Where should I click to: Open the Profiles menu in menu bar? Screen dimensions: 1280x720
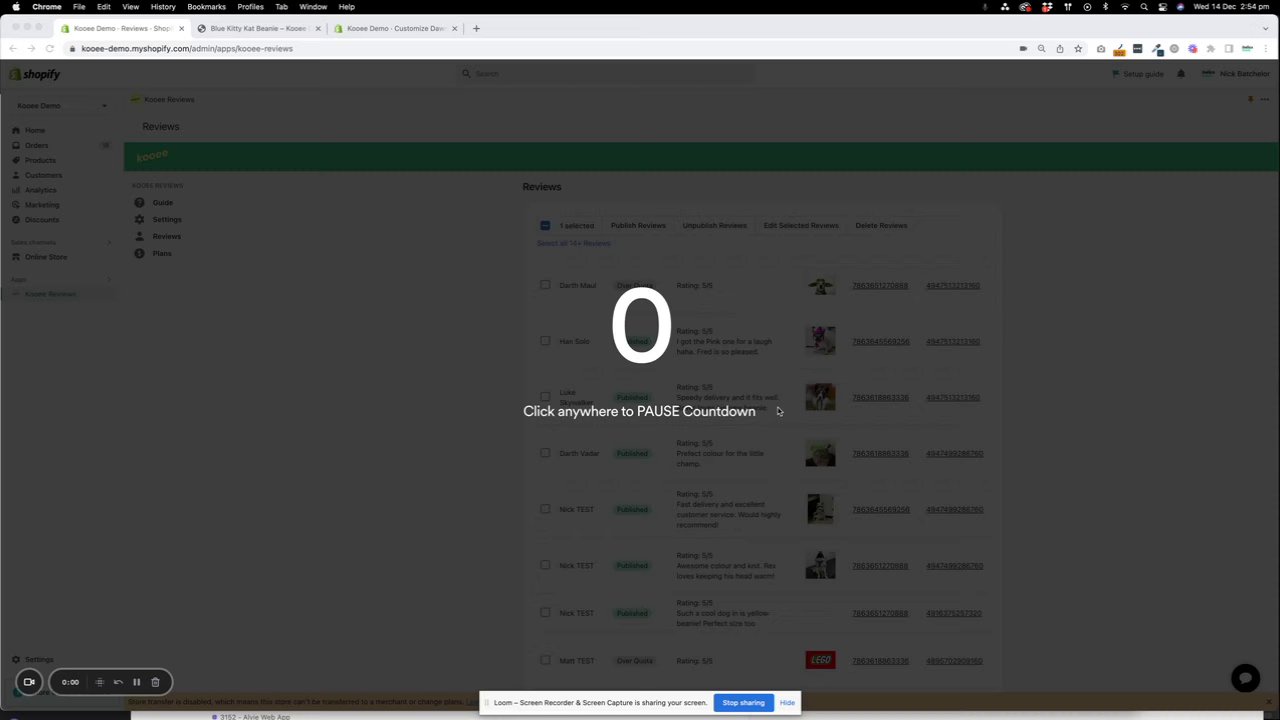(250, 7)
